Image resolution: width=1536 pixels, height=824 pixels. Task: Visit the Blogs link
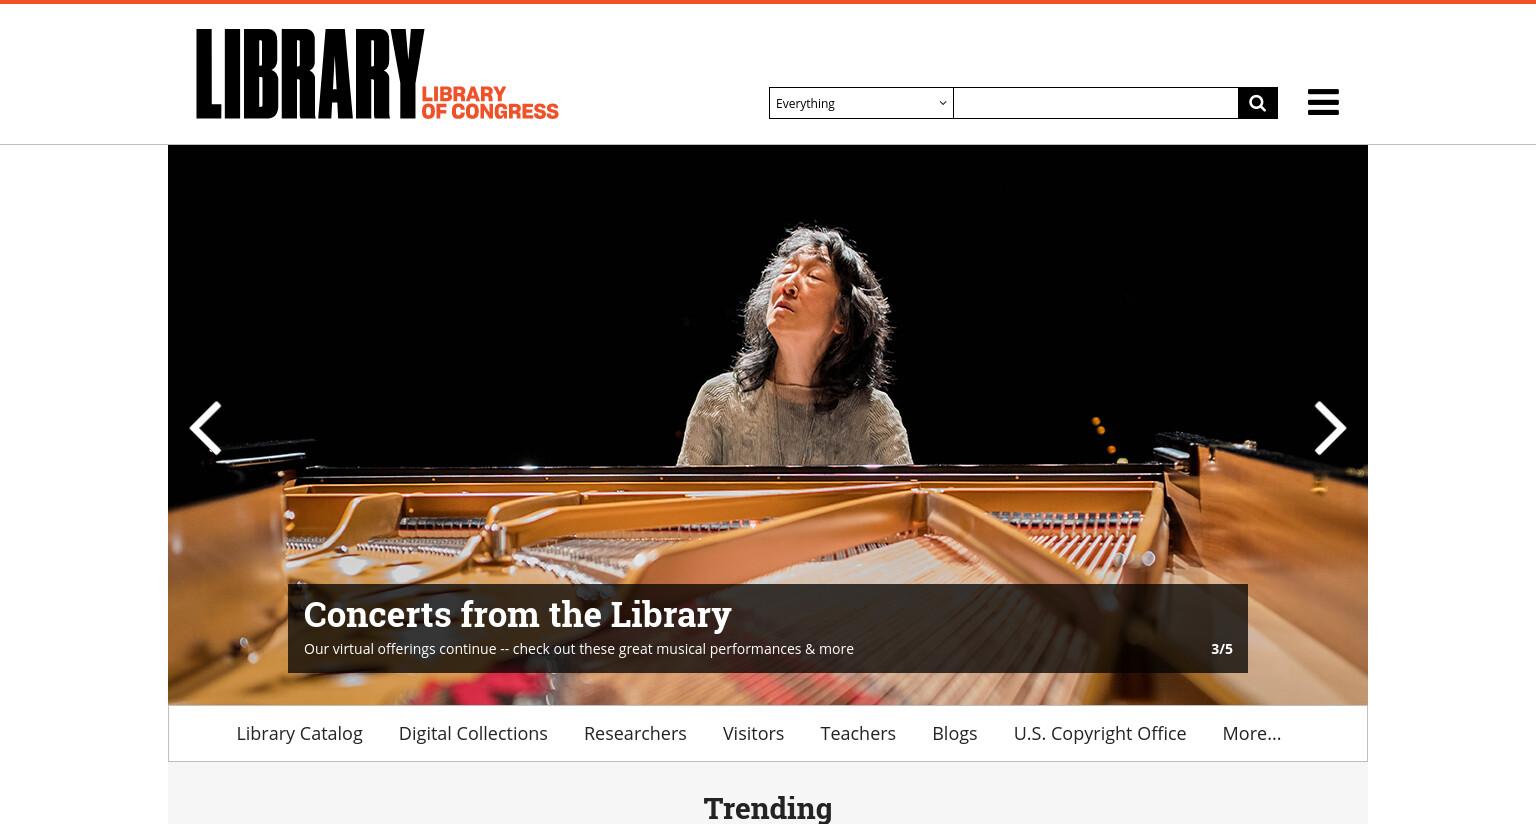pos(954,733)
